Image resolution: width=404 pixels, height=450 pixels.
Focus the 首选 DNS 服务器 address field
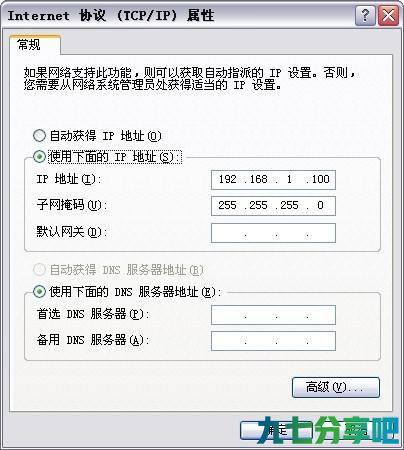click(x=273, y=315)
